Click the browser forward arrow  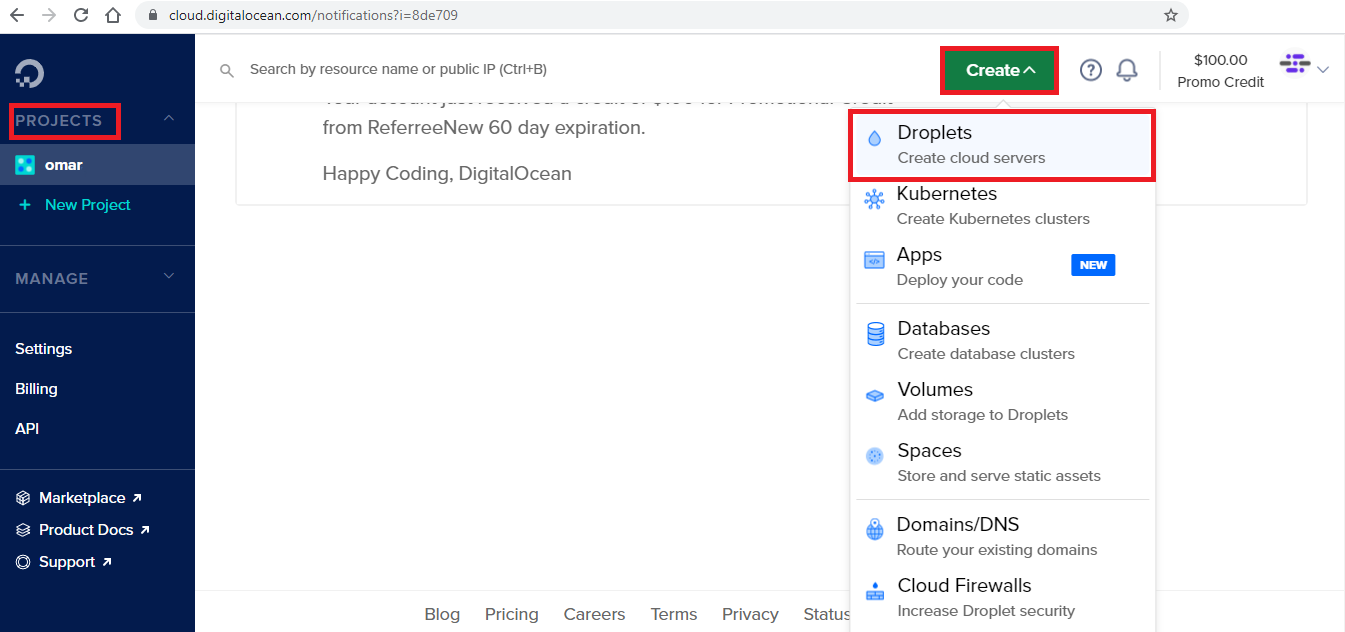(x=49, y=15)
